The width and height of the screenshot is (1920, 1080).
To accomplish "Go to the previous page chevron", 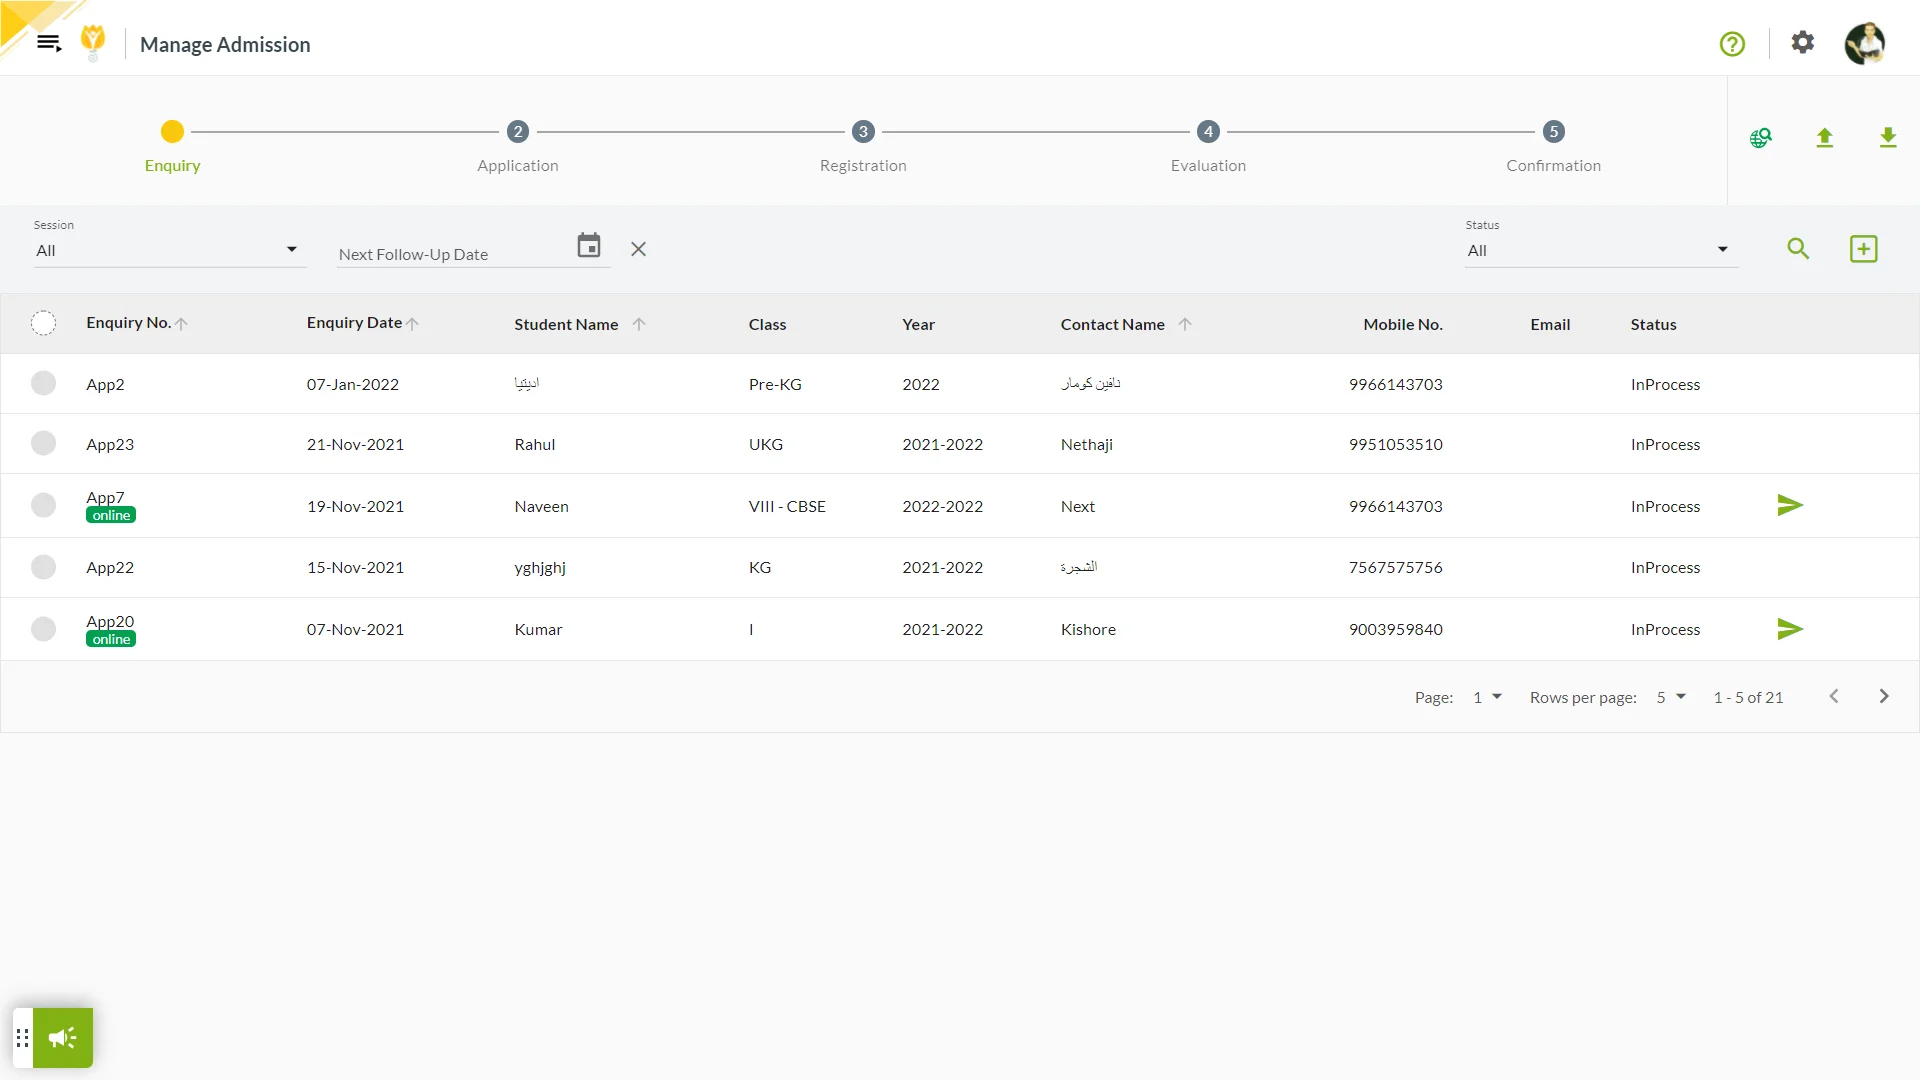I will pos(1834,697).
